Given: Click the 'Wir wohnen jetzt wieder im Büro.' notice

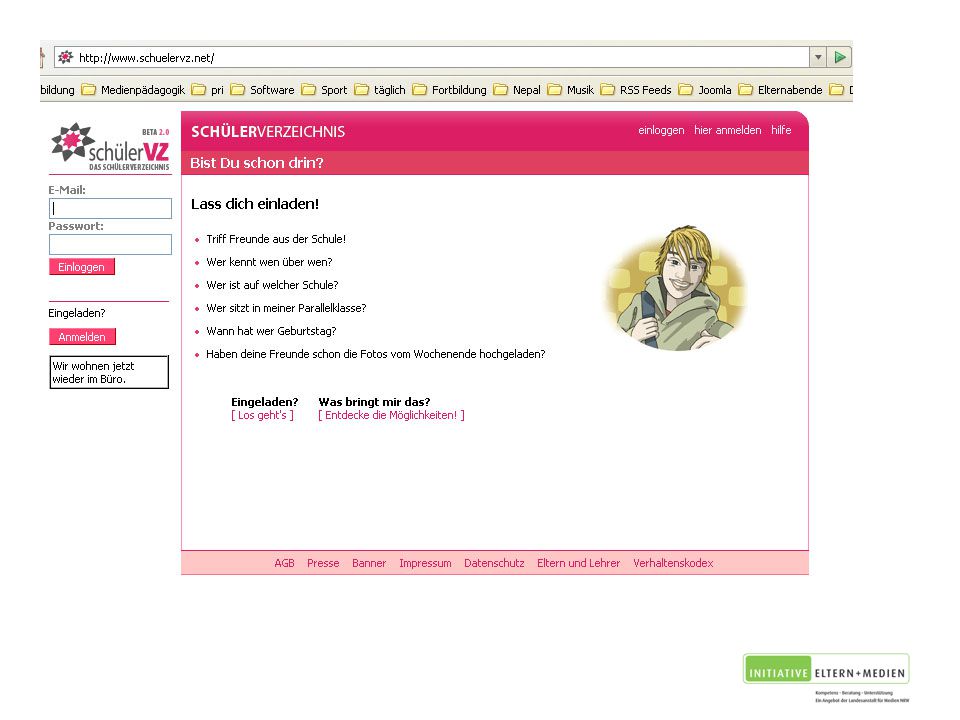Looking at the screenshot, I should point(109,372).
